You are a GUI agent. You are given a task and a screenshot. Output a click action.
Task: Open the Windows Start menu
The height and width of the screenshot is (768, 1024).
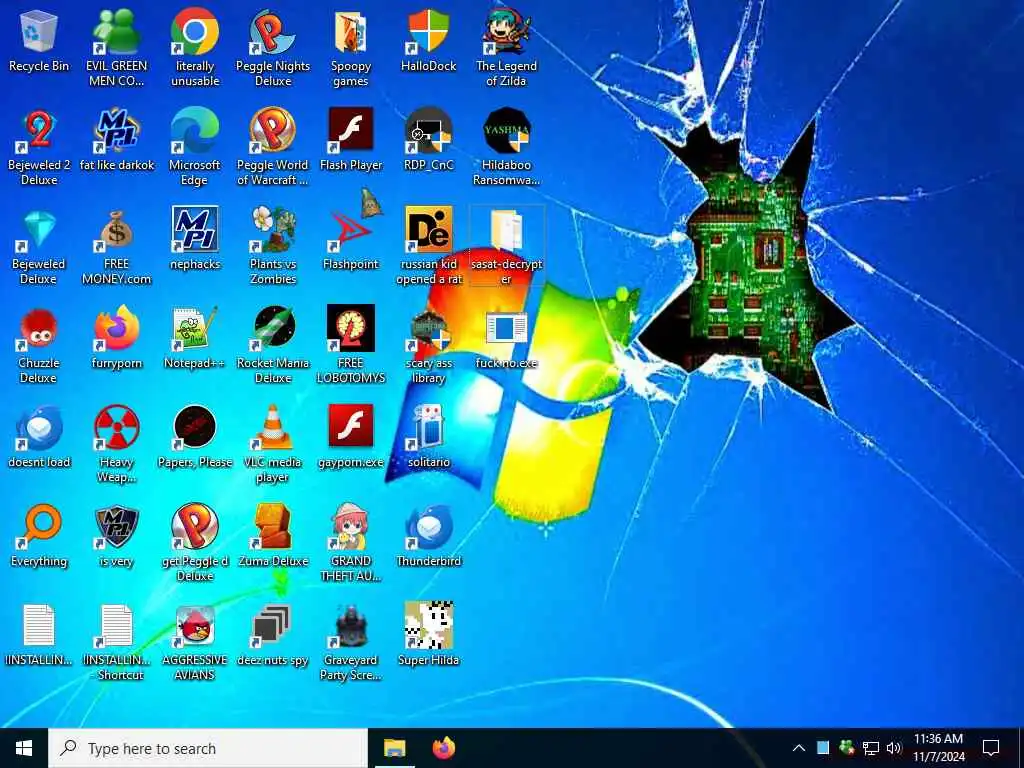(24, 748)
